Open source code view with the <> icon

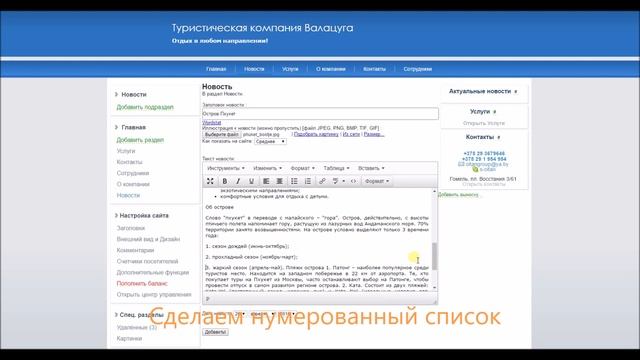click(x=353, y=181)
